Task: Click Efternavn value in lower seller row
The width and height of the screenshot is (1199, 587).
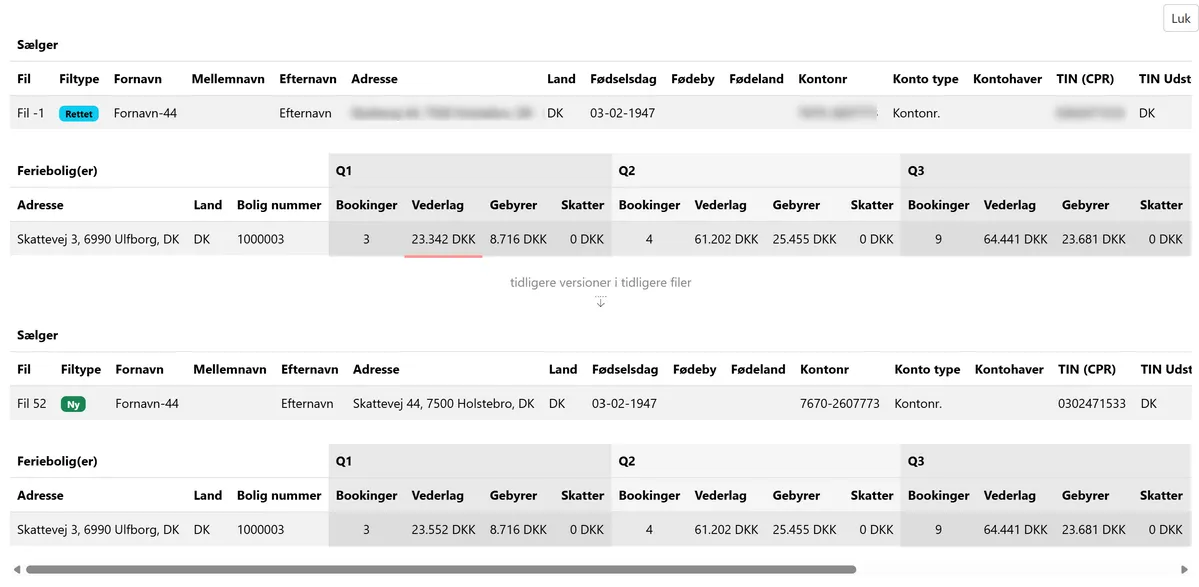Action: 307,404
